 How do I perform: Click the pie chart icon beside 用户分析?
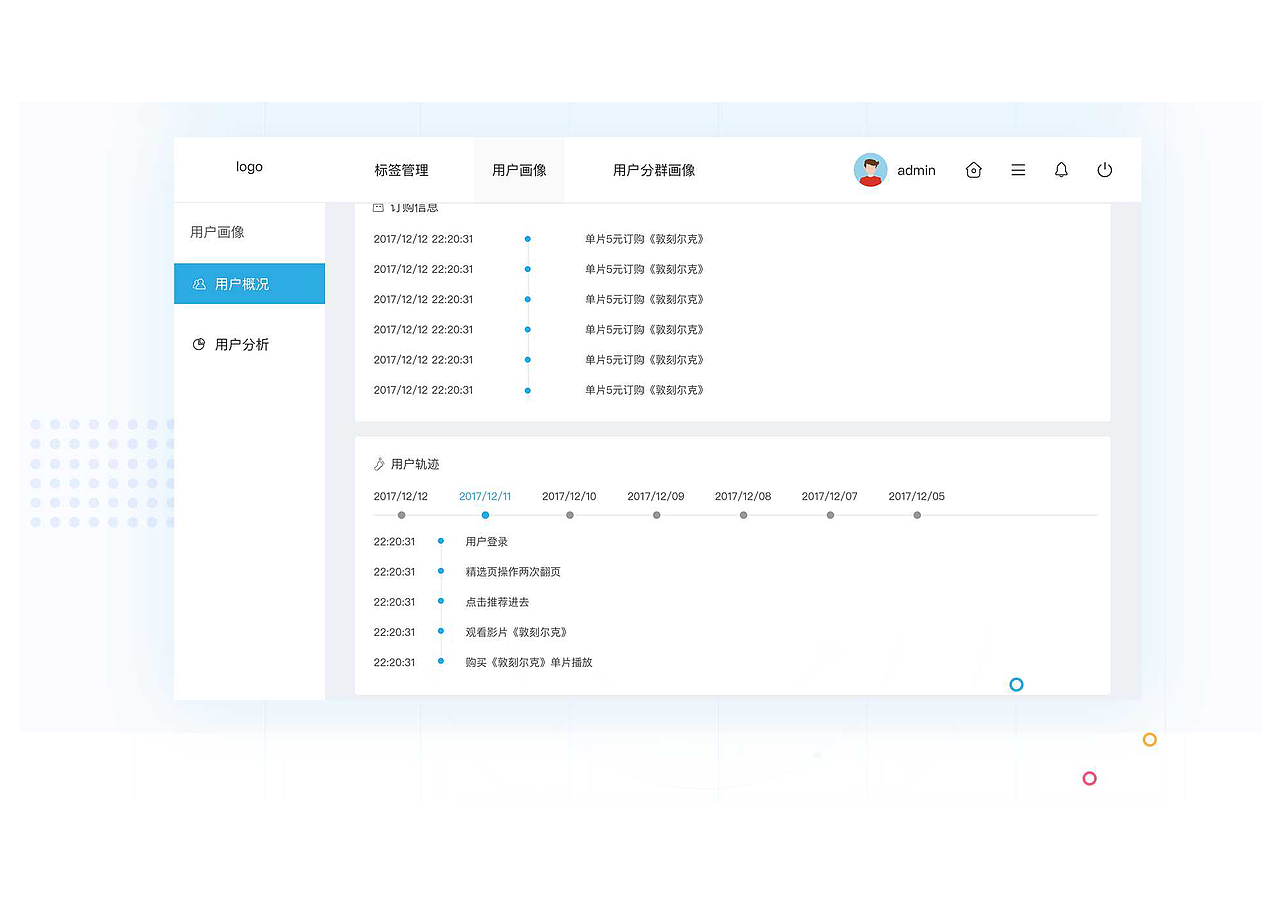[x=199, y=344]
